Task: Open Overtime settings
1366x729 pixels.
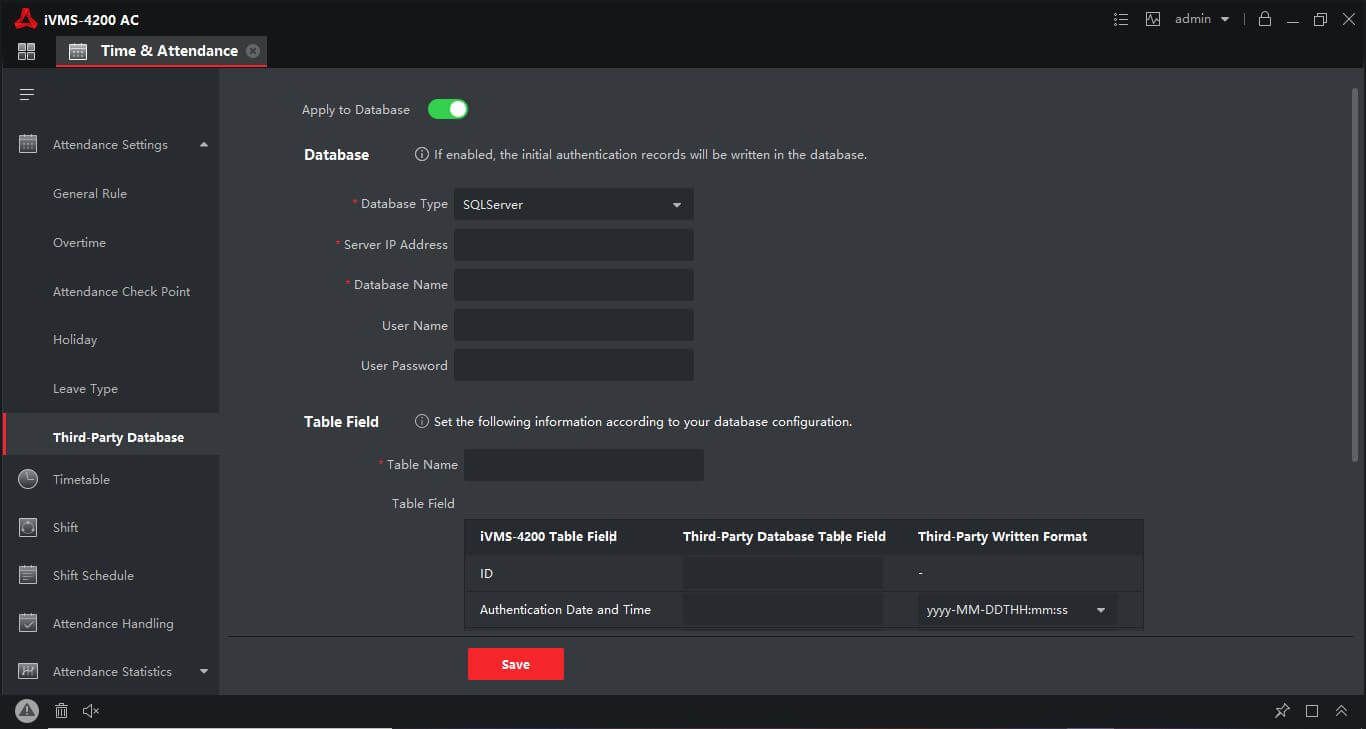Action: point(79,243)
